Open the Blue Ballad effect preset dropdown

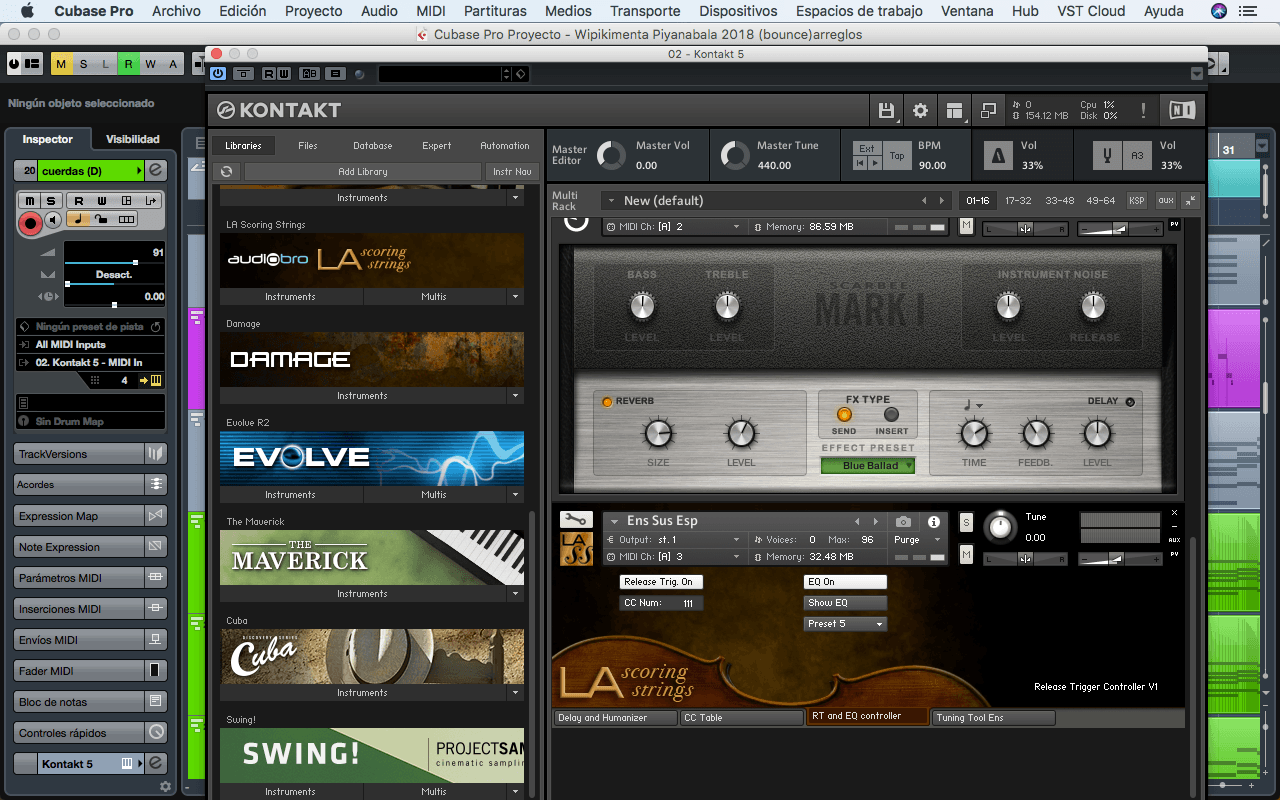868,465
